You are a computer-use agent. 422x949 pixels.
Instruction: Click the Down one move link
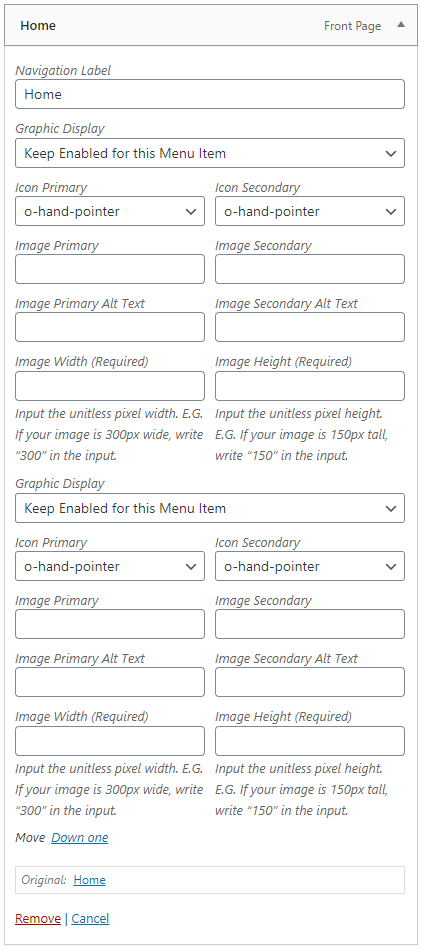tap(80, 838)
